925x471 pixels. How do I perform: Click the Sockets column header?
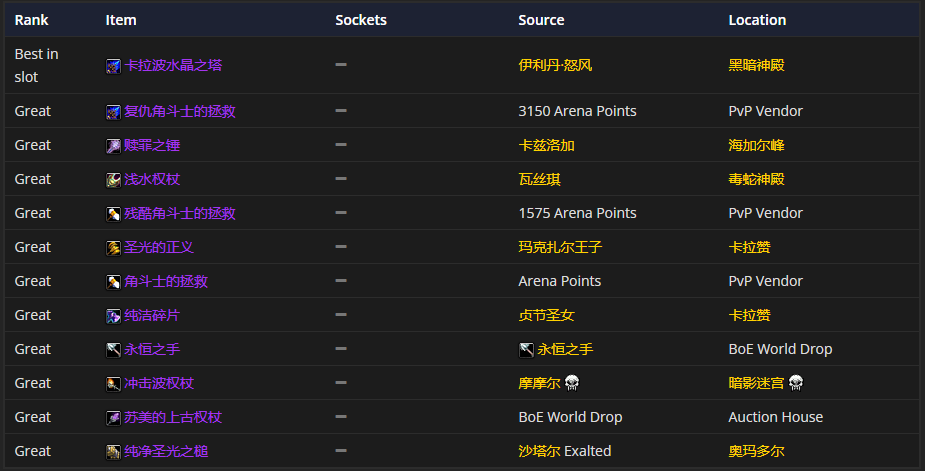pos(361,20)
